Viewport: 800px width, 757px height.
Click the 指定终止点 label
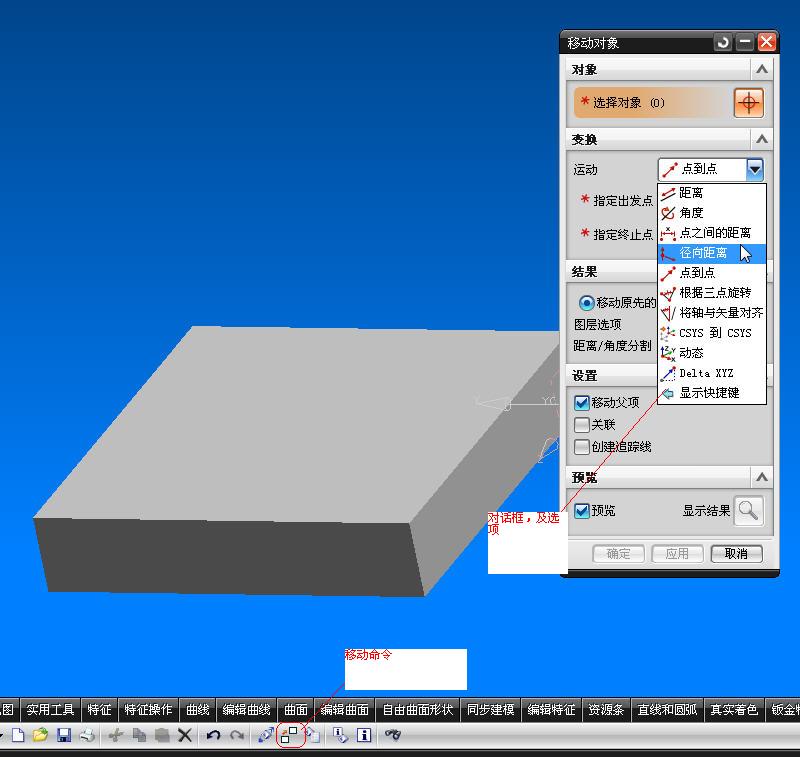623,235
